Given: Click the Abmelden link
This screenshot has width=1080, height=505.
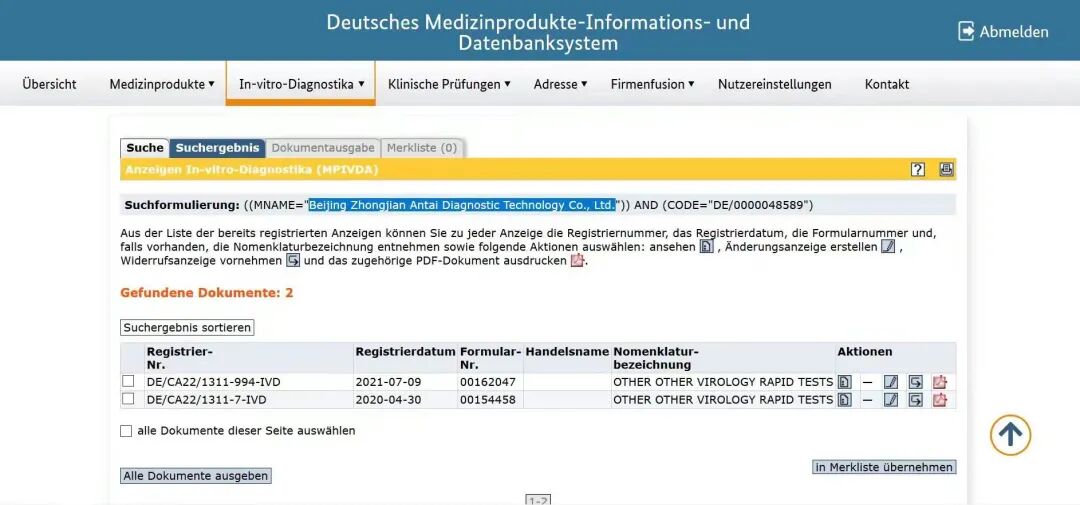Looking at the screenshot, I should click(x=1014, y=32).
